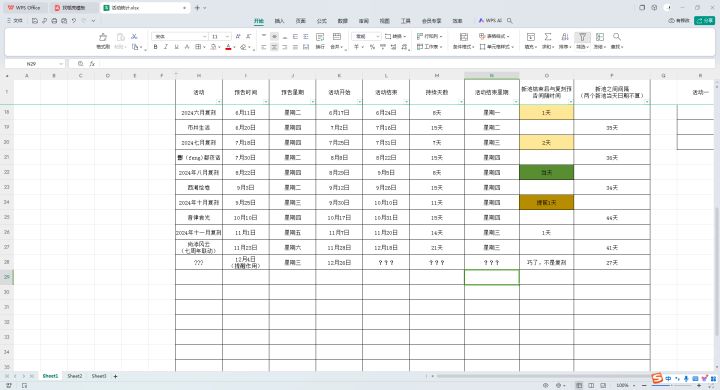This screenshot has width=720, height=390.
Task: Switch to the Formulas (公式) ribbon tab
Action: click(x=322, y=21)
